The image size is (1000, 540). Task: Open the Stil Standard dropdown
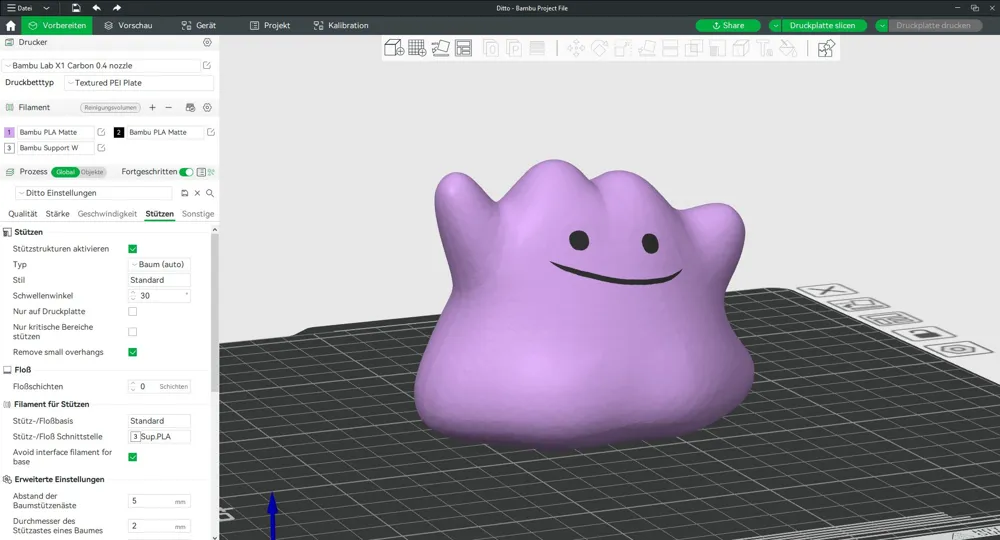pyautogui.click(x=159, y=281)
